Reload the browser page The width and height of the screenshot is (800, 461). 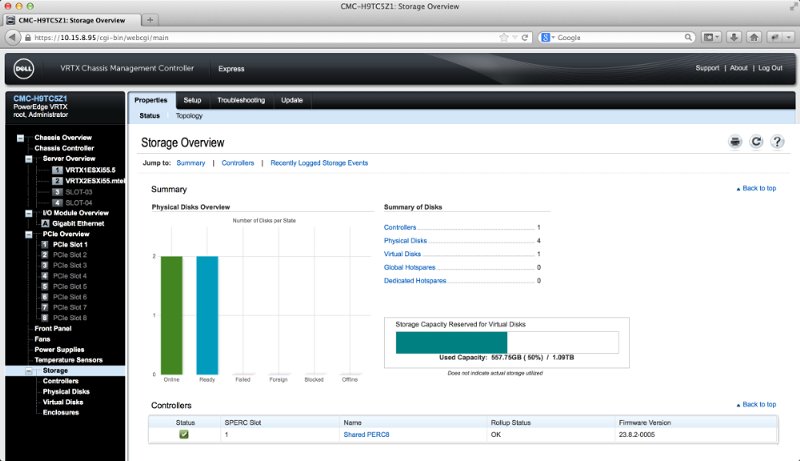(x=524, y=37)
